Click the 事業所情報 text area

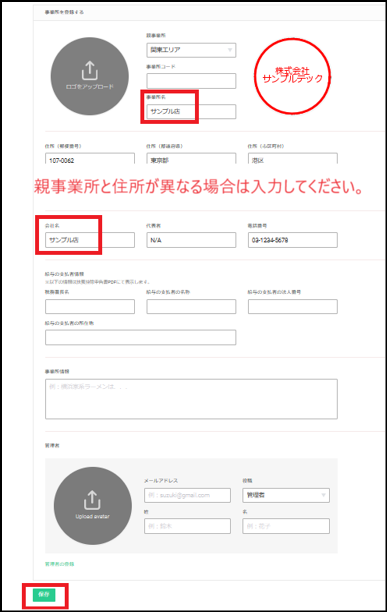(x=191, y=399)
